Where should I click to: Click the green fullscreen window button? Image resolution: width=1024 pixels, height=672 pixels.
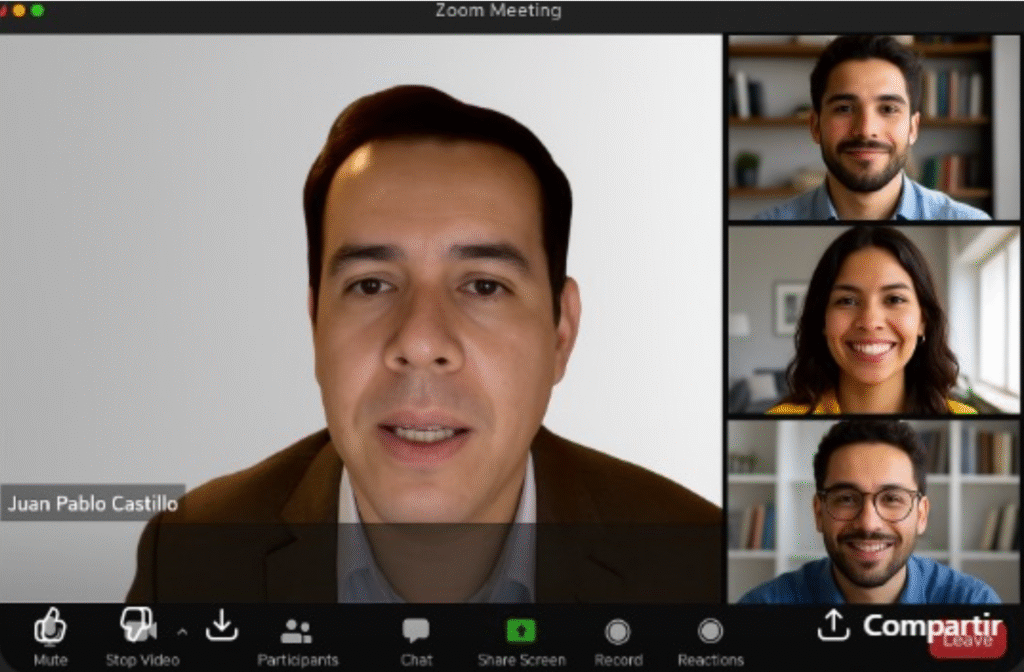(x=38, y=10)
